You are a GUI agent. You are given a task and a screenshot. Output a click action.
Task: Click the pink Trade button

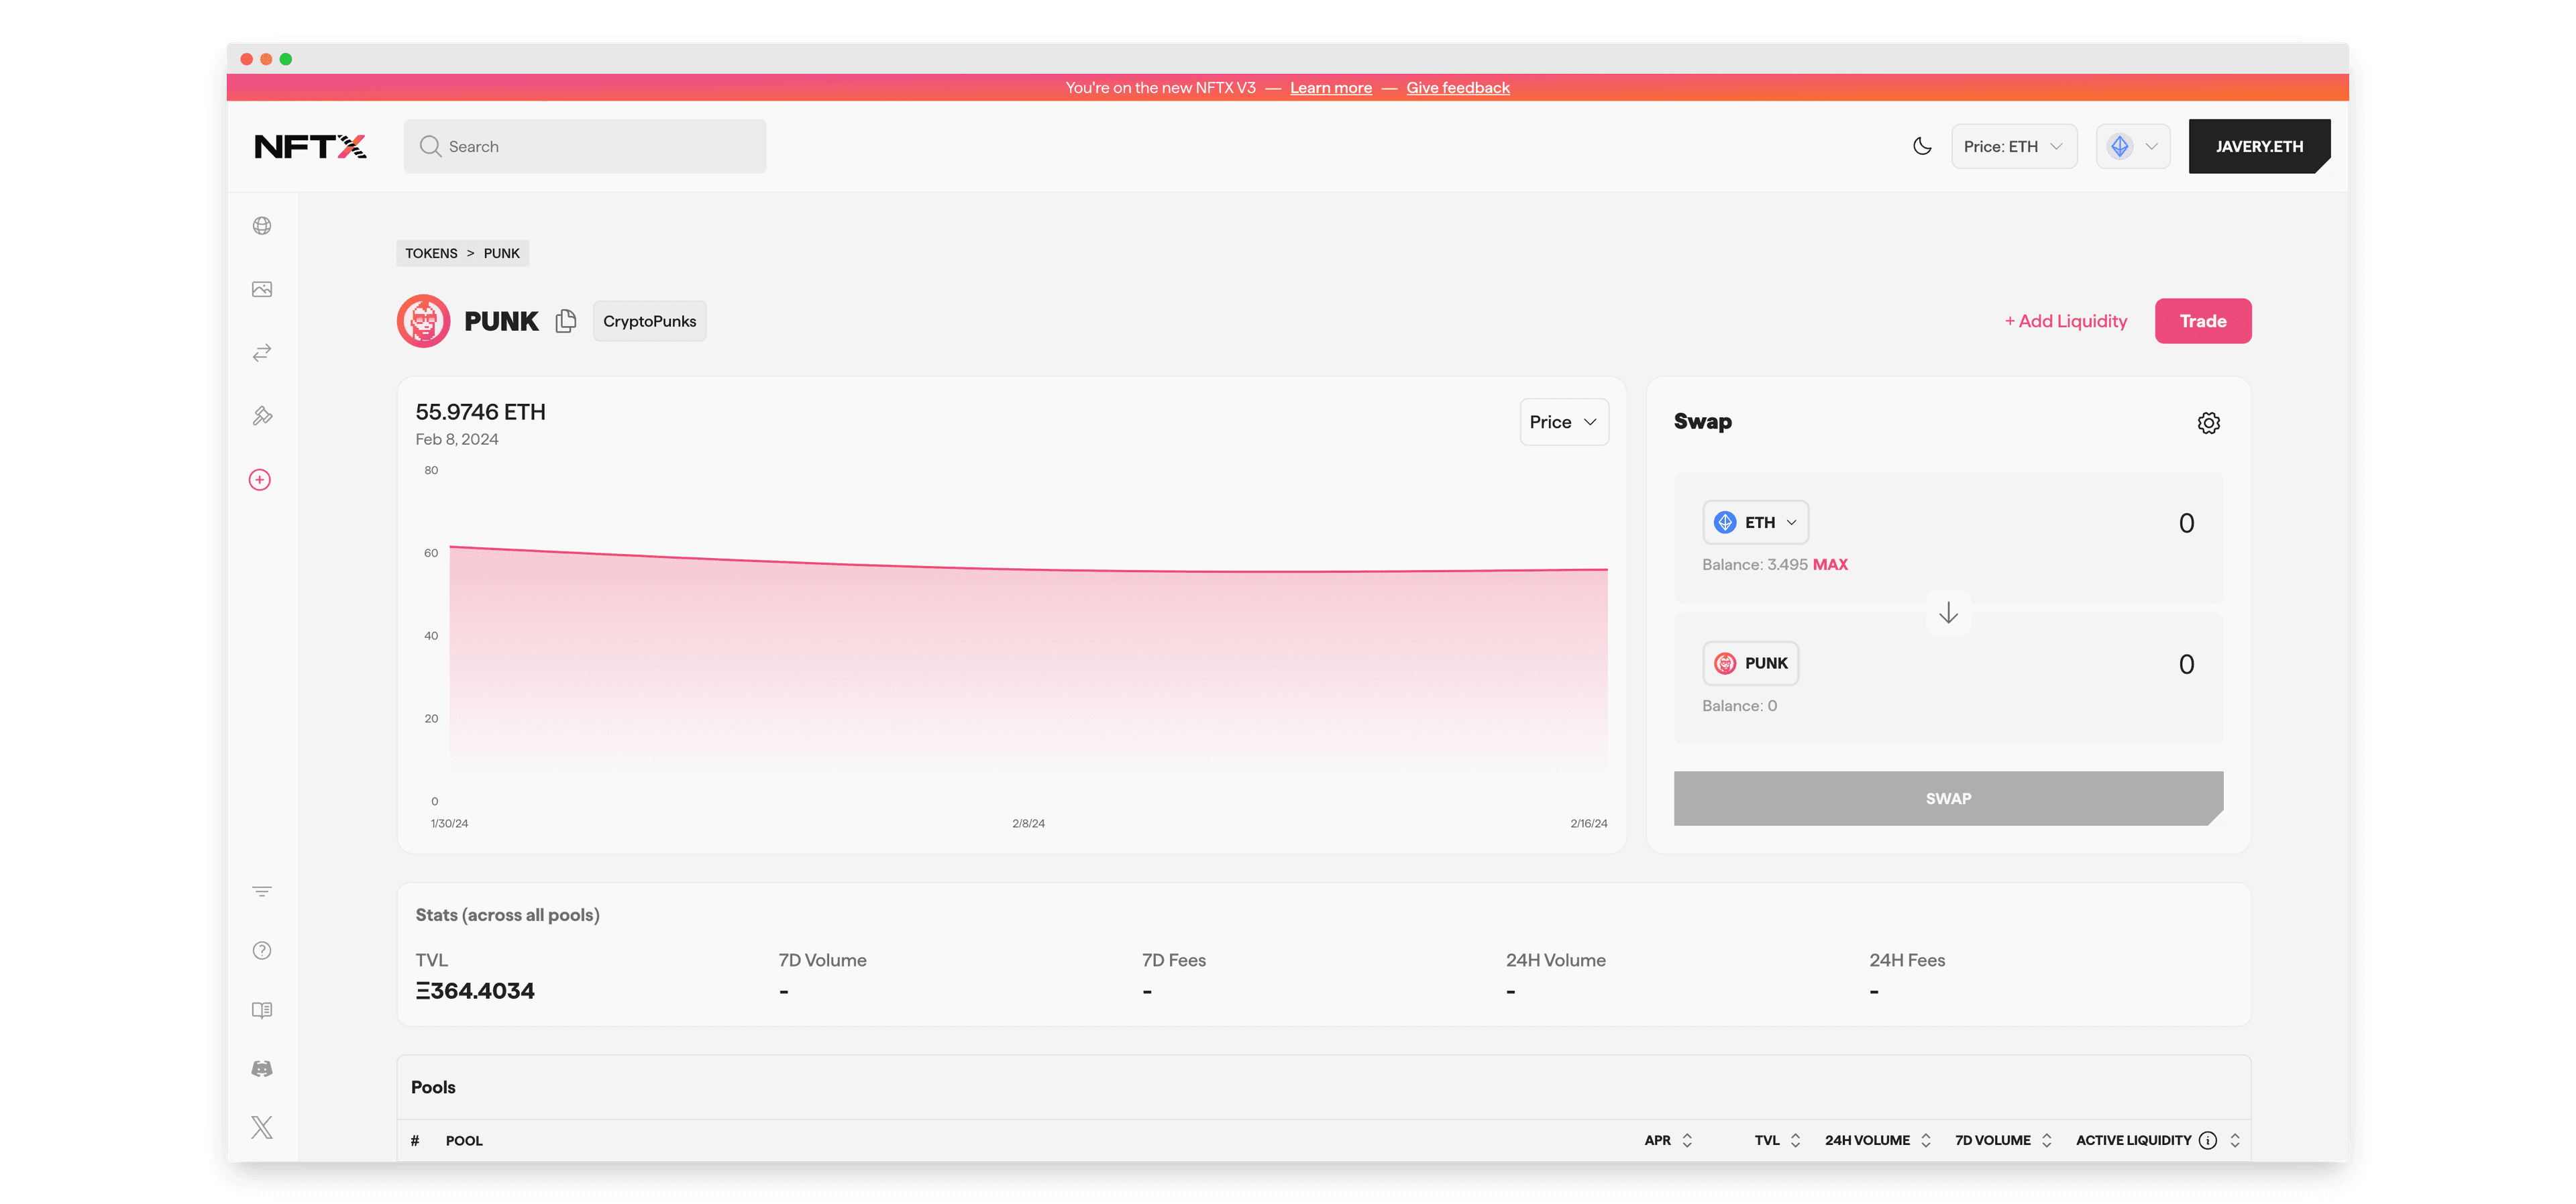click(x=2202, y=321)
